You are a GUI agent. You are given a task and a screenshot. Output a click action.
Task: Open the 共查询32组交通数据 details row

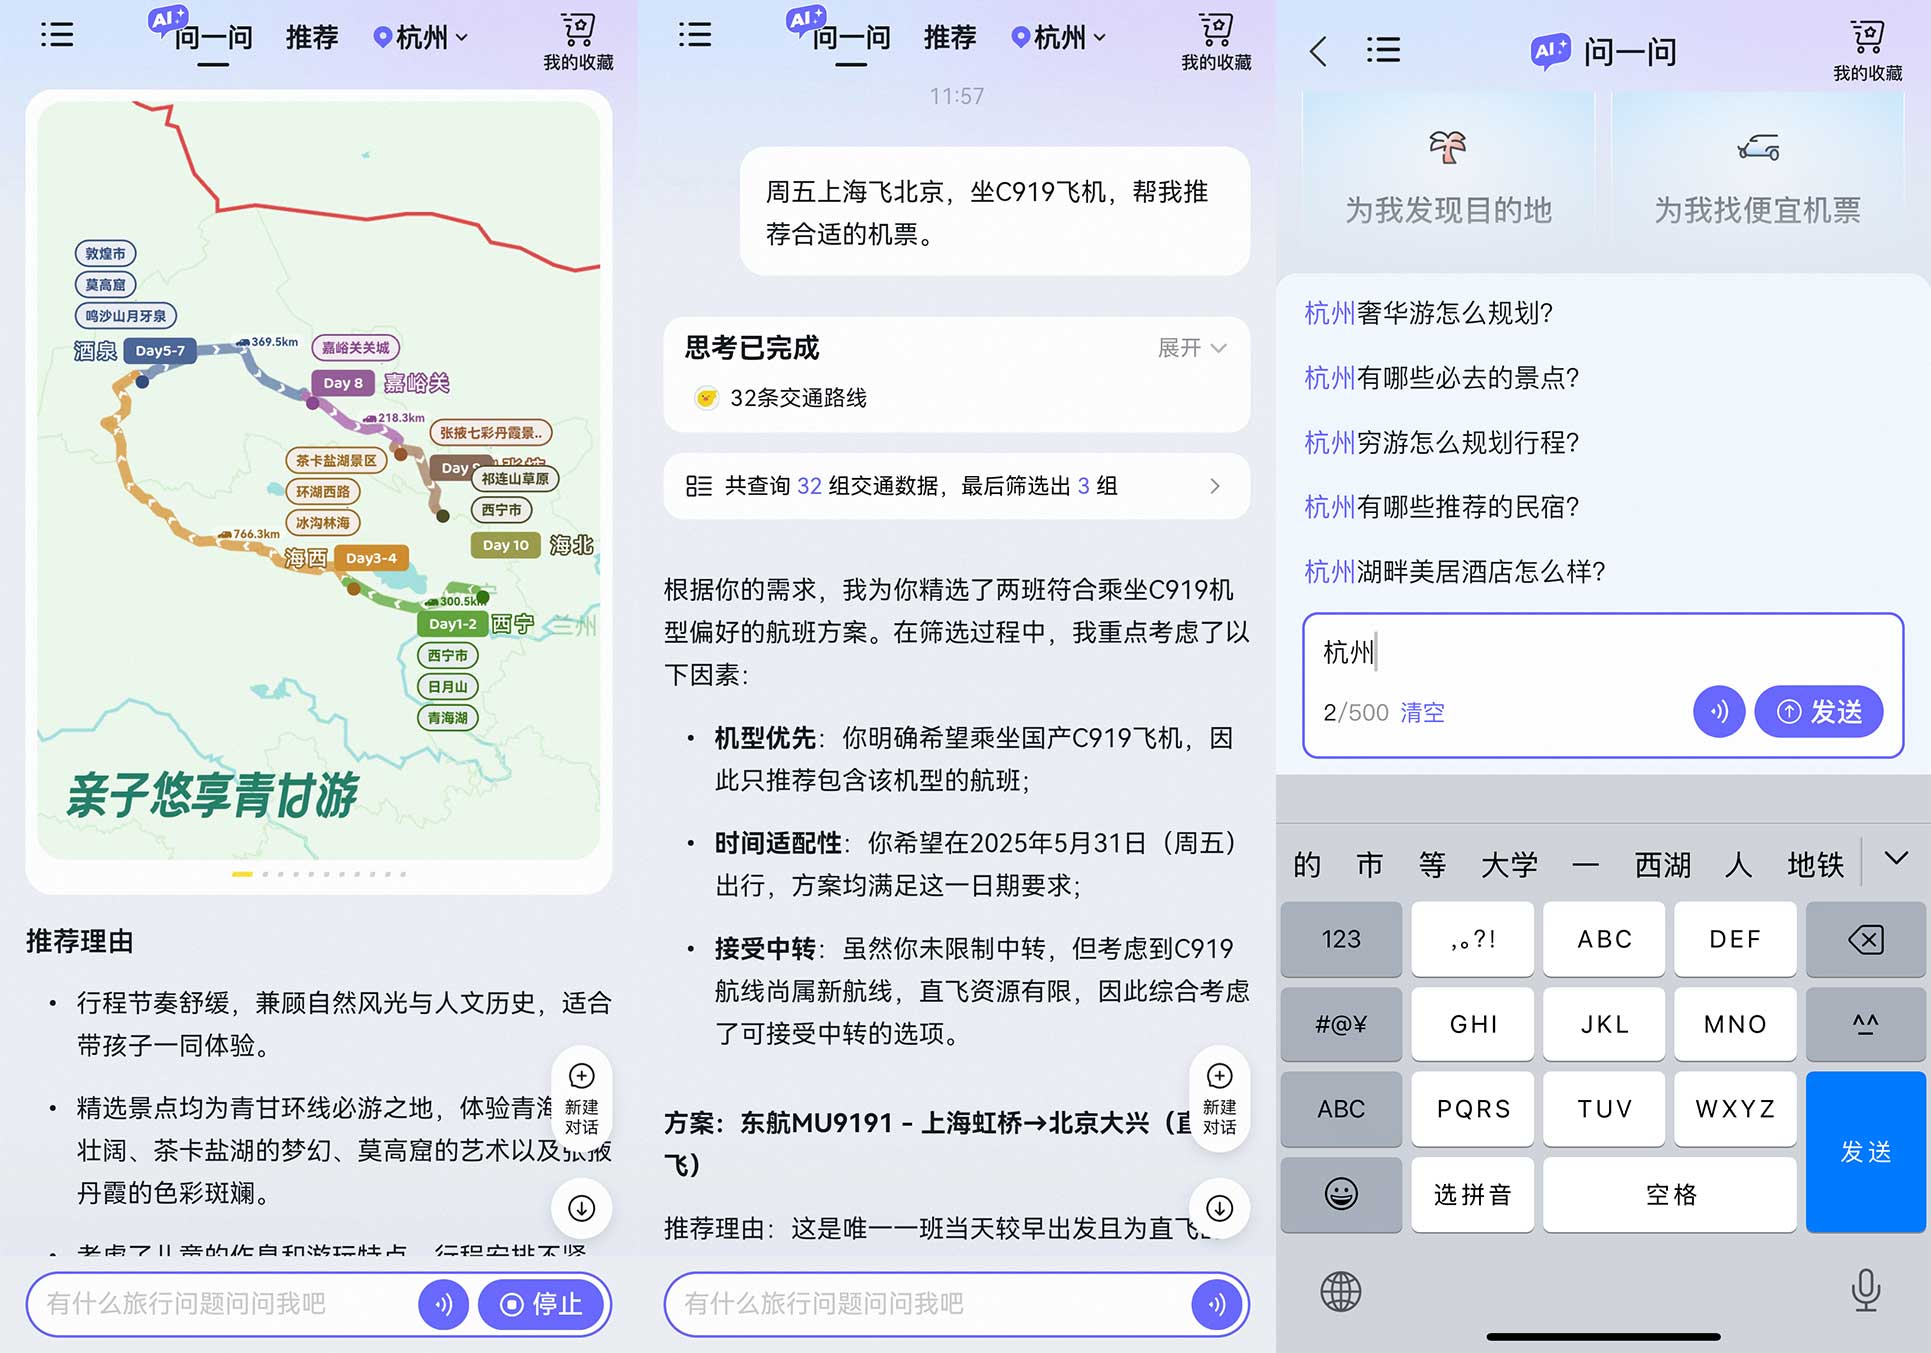point(956,486)
